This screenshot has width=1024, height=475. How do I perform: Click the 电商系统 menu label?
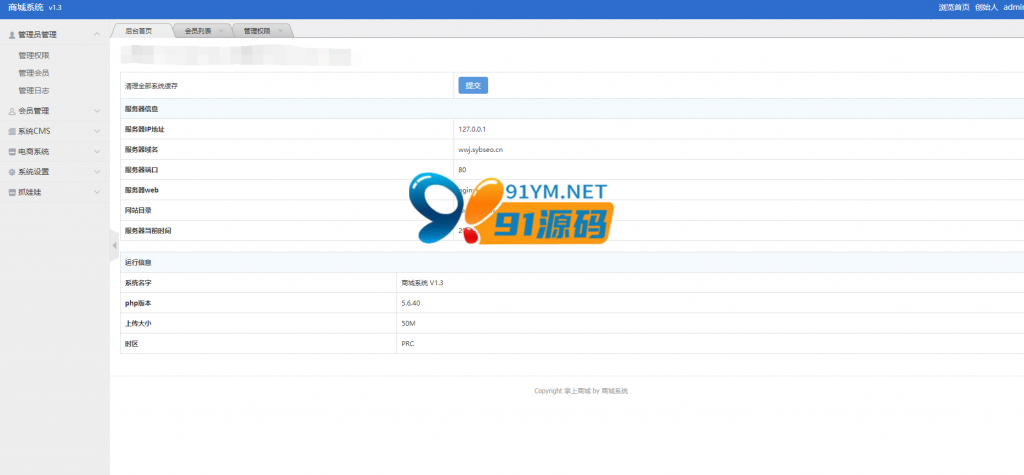[x=34, y=152]
